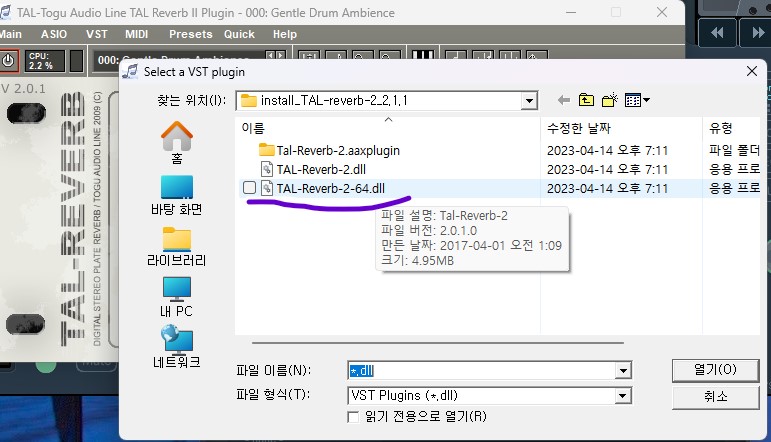Viewport: 771px width, 442px height.
Task: Click lower black knob on TAL-Reverb panel
Action: click(x=25, y=324)
